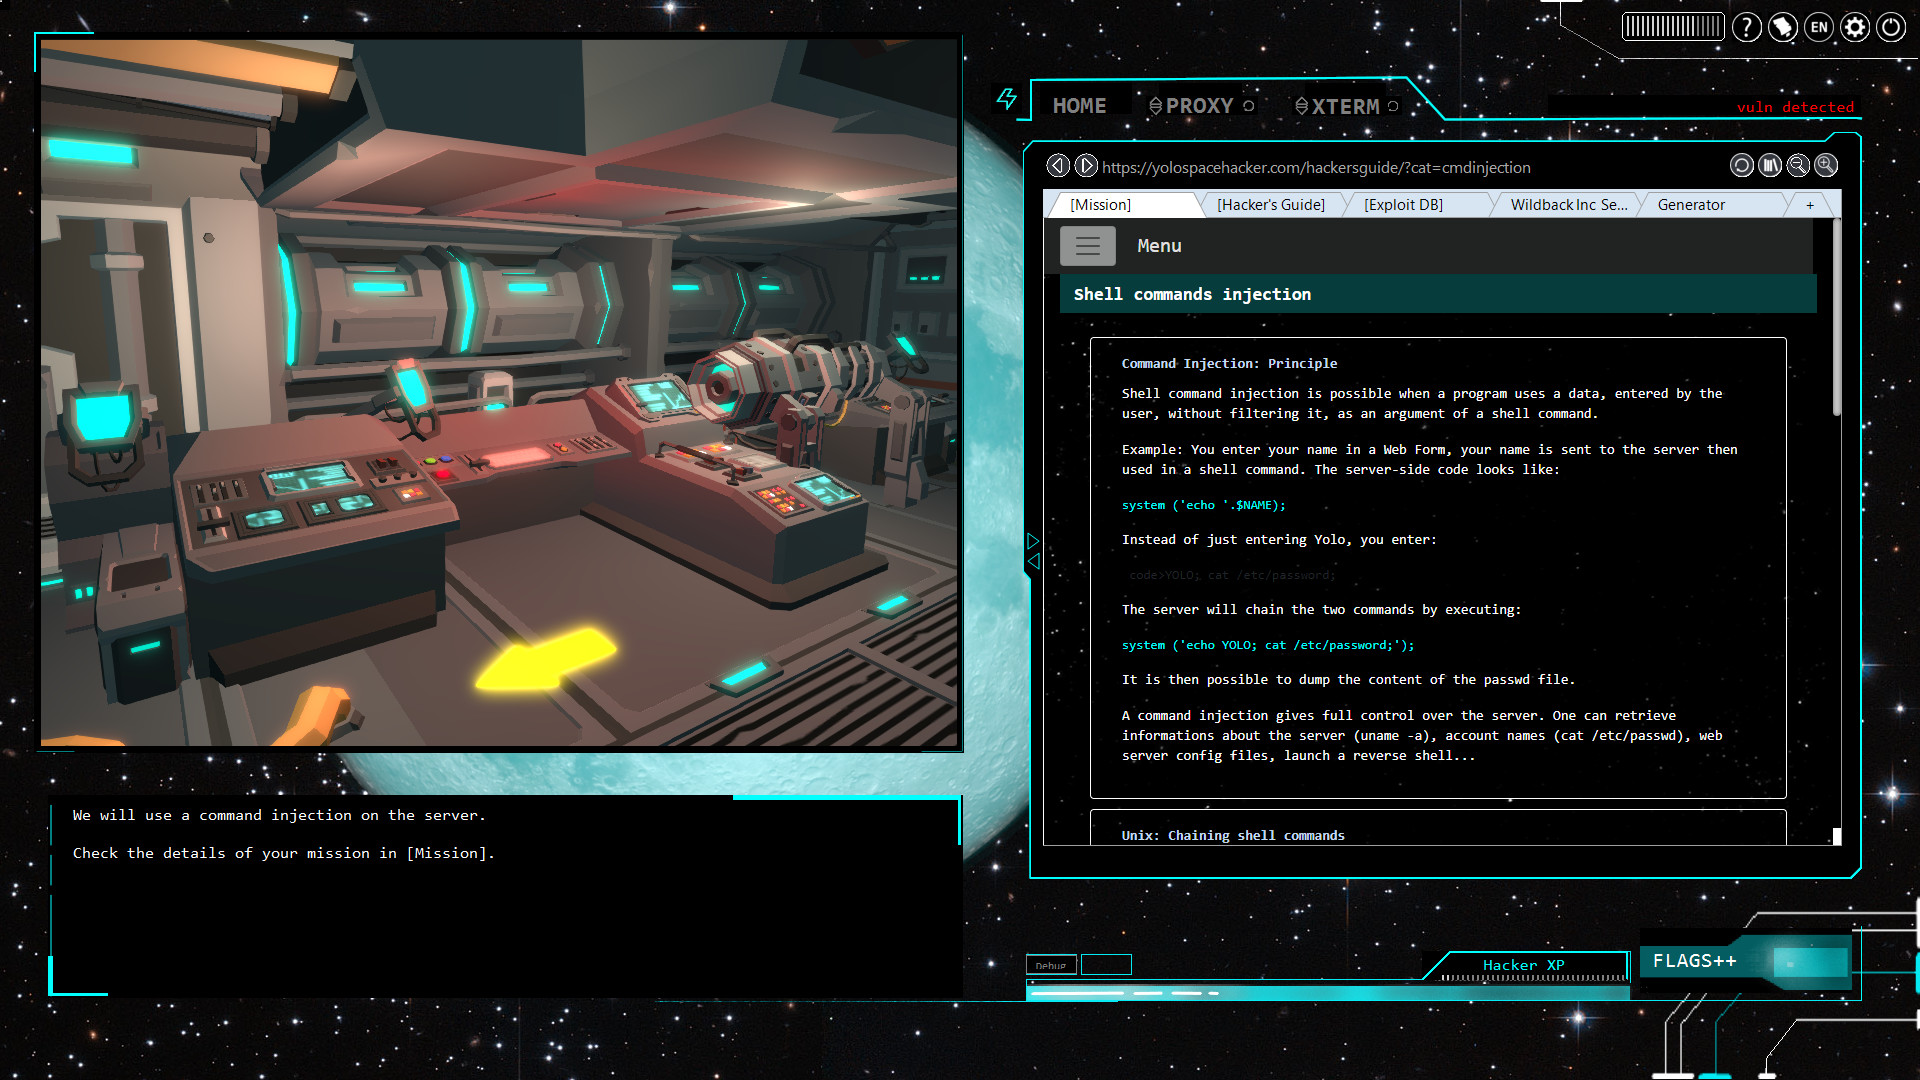The image size is (1920, 1080).
Task: Reload the current browser page
Action: [1742, 165]
